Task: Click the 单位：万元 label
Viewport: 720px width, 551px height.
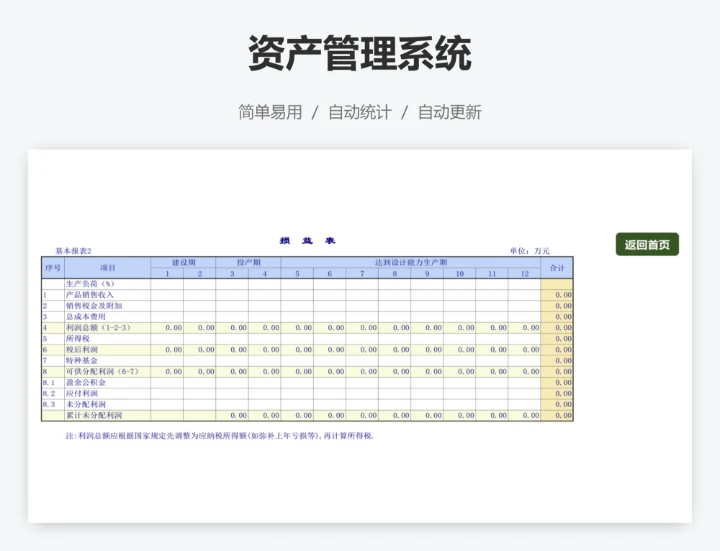Action: click(x=529, y=251)
